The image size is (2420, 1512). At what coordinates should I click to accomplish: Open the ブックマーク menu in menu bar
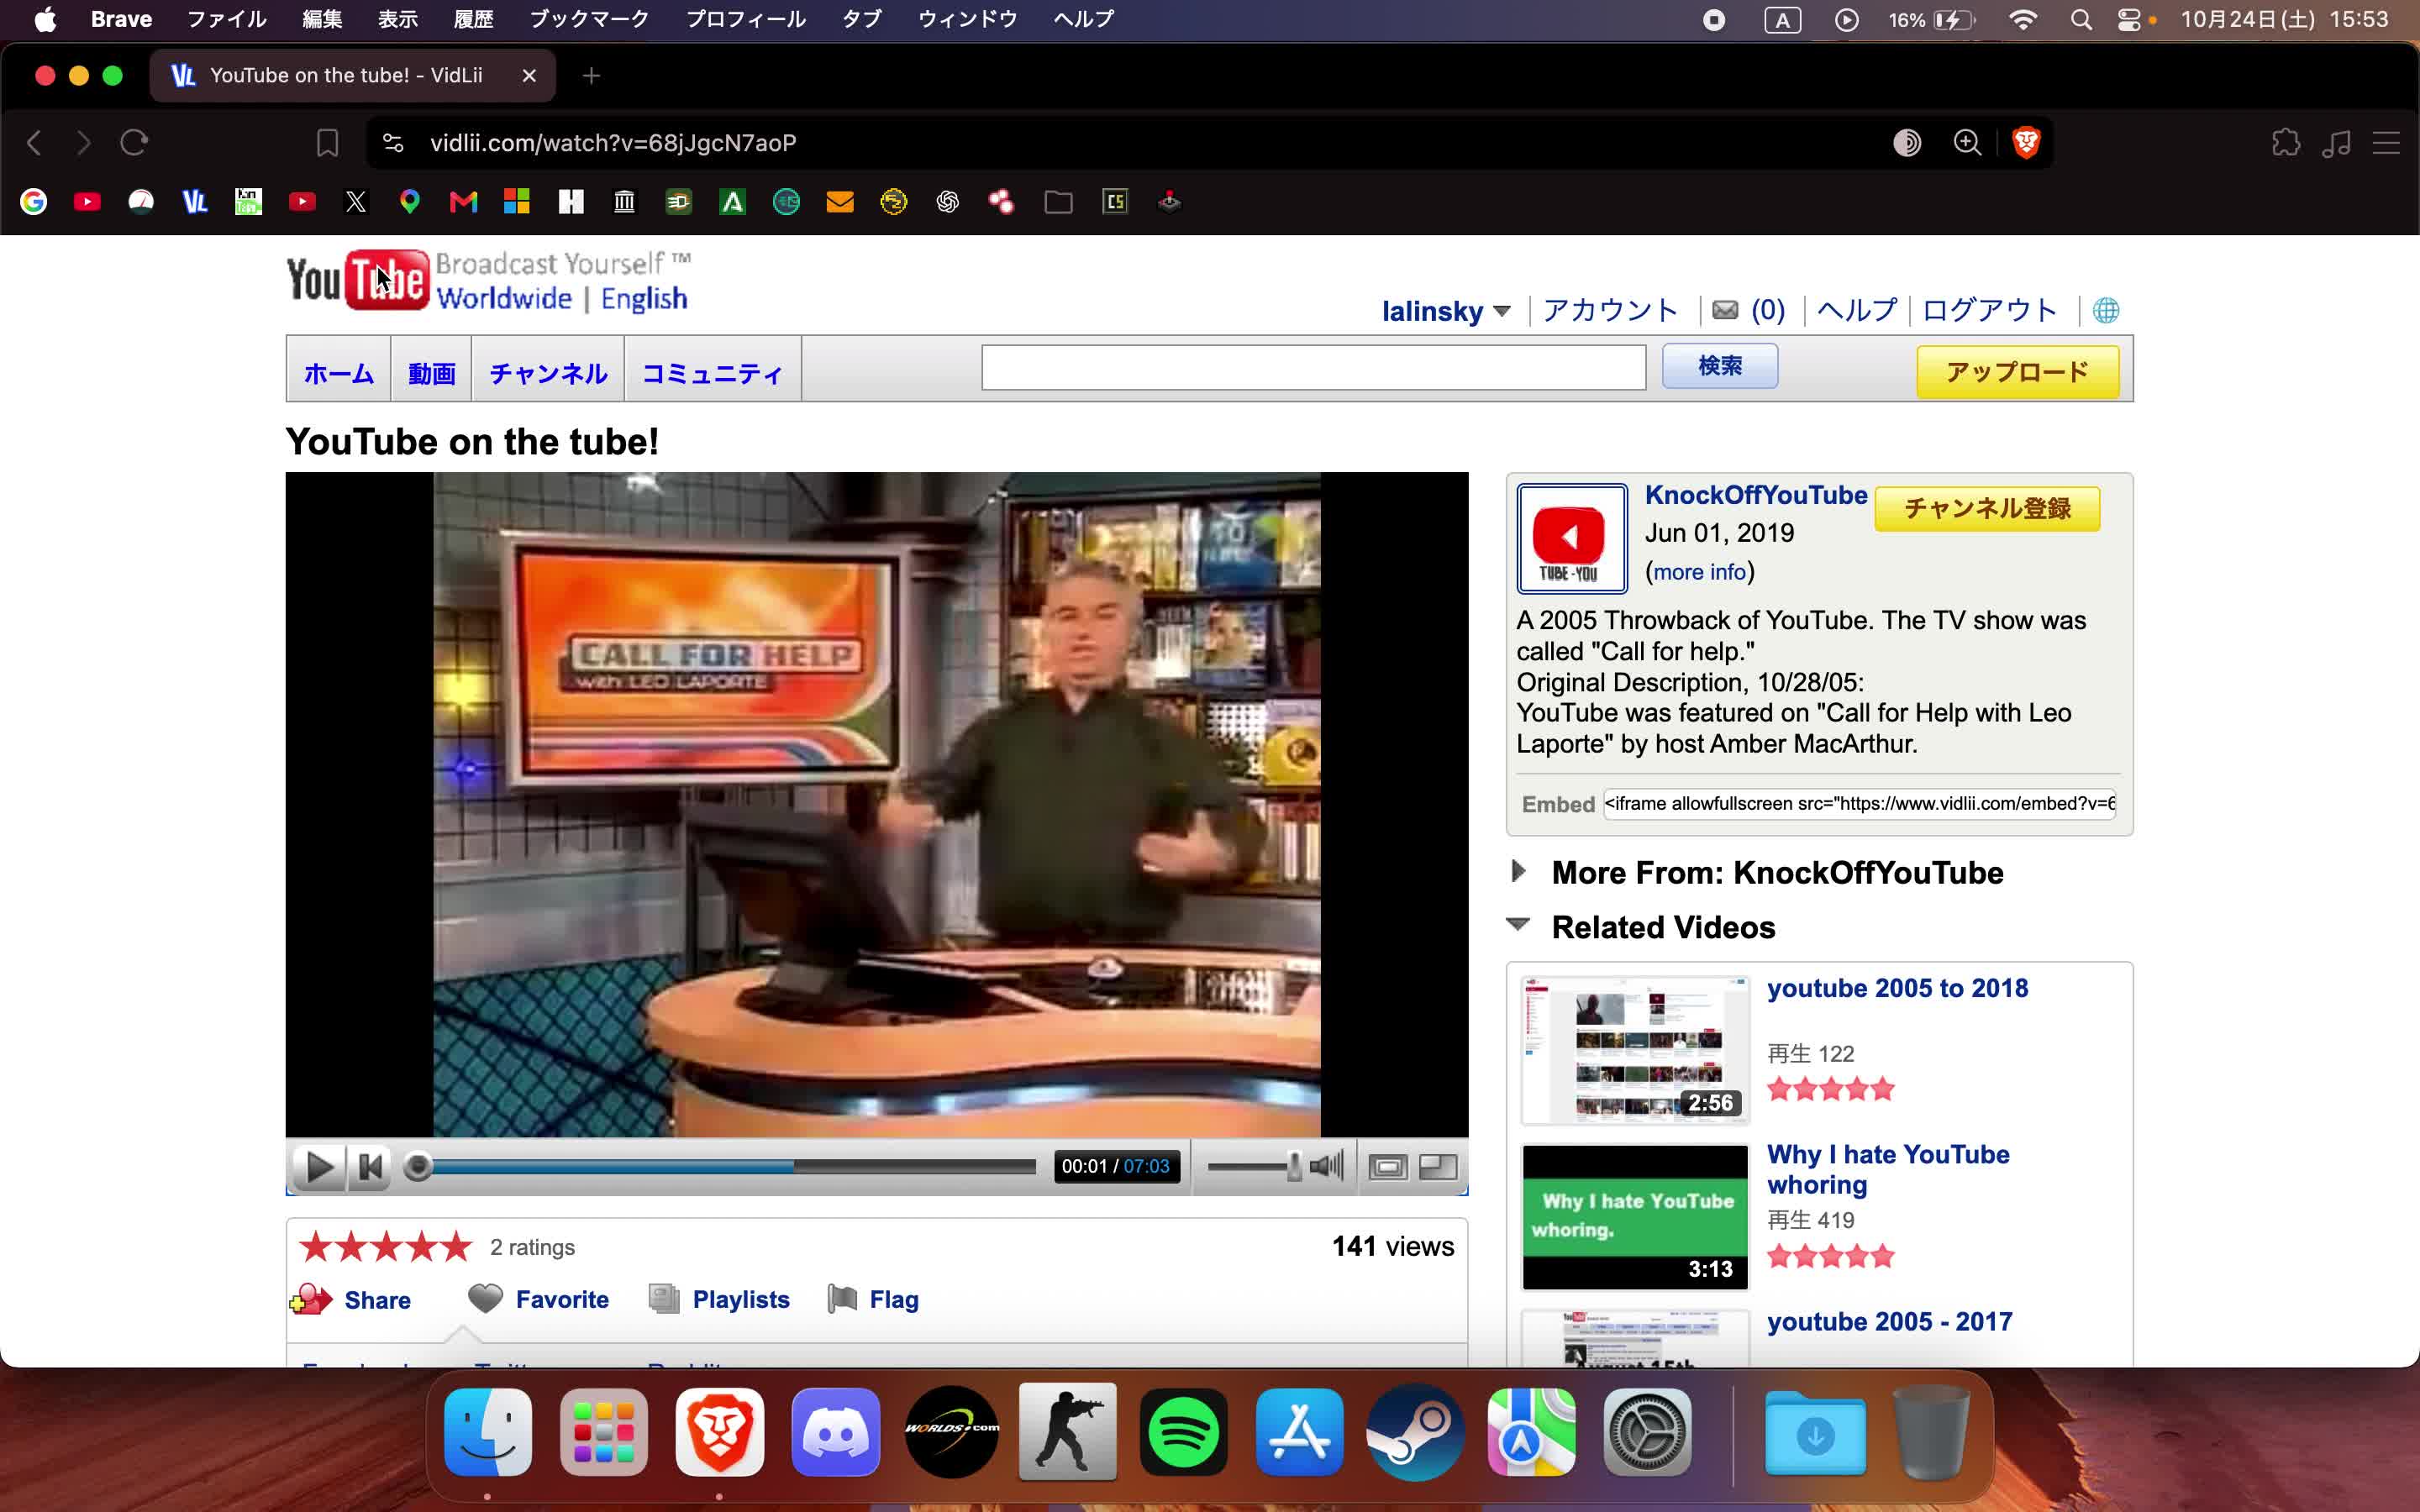coord(589,19)
